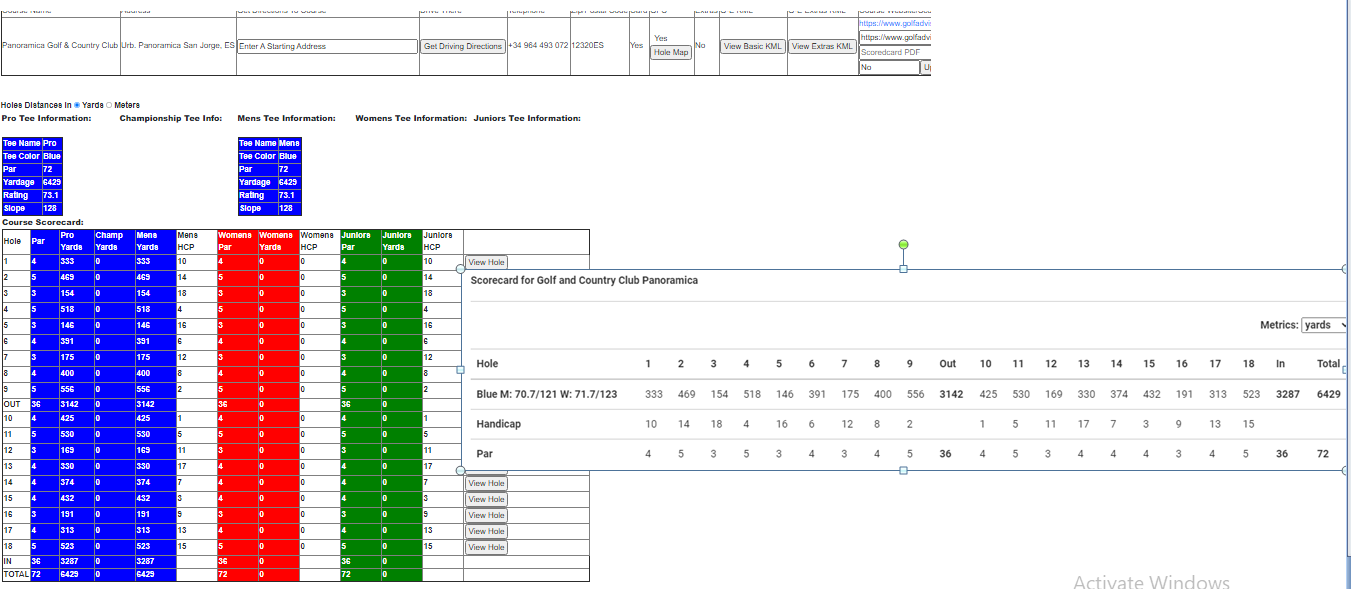Click the 'Holes Distances In' label
The image size is (1351, 589).
coord(36,105)
